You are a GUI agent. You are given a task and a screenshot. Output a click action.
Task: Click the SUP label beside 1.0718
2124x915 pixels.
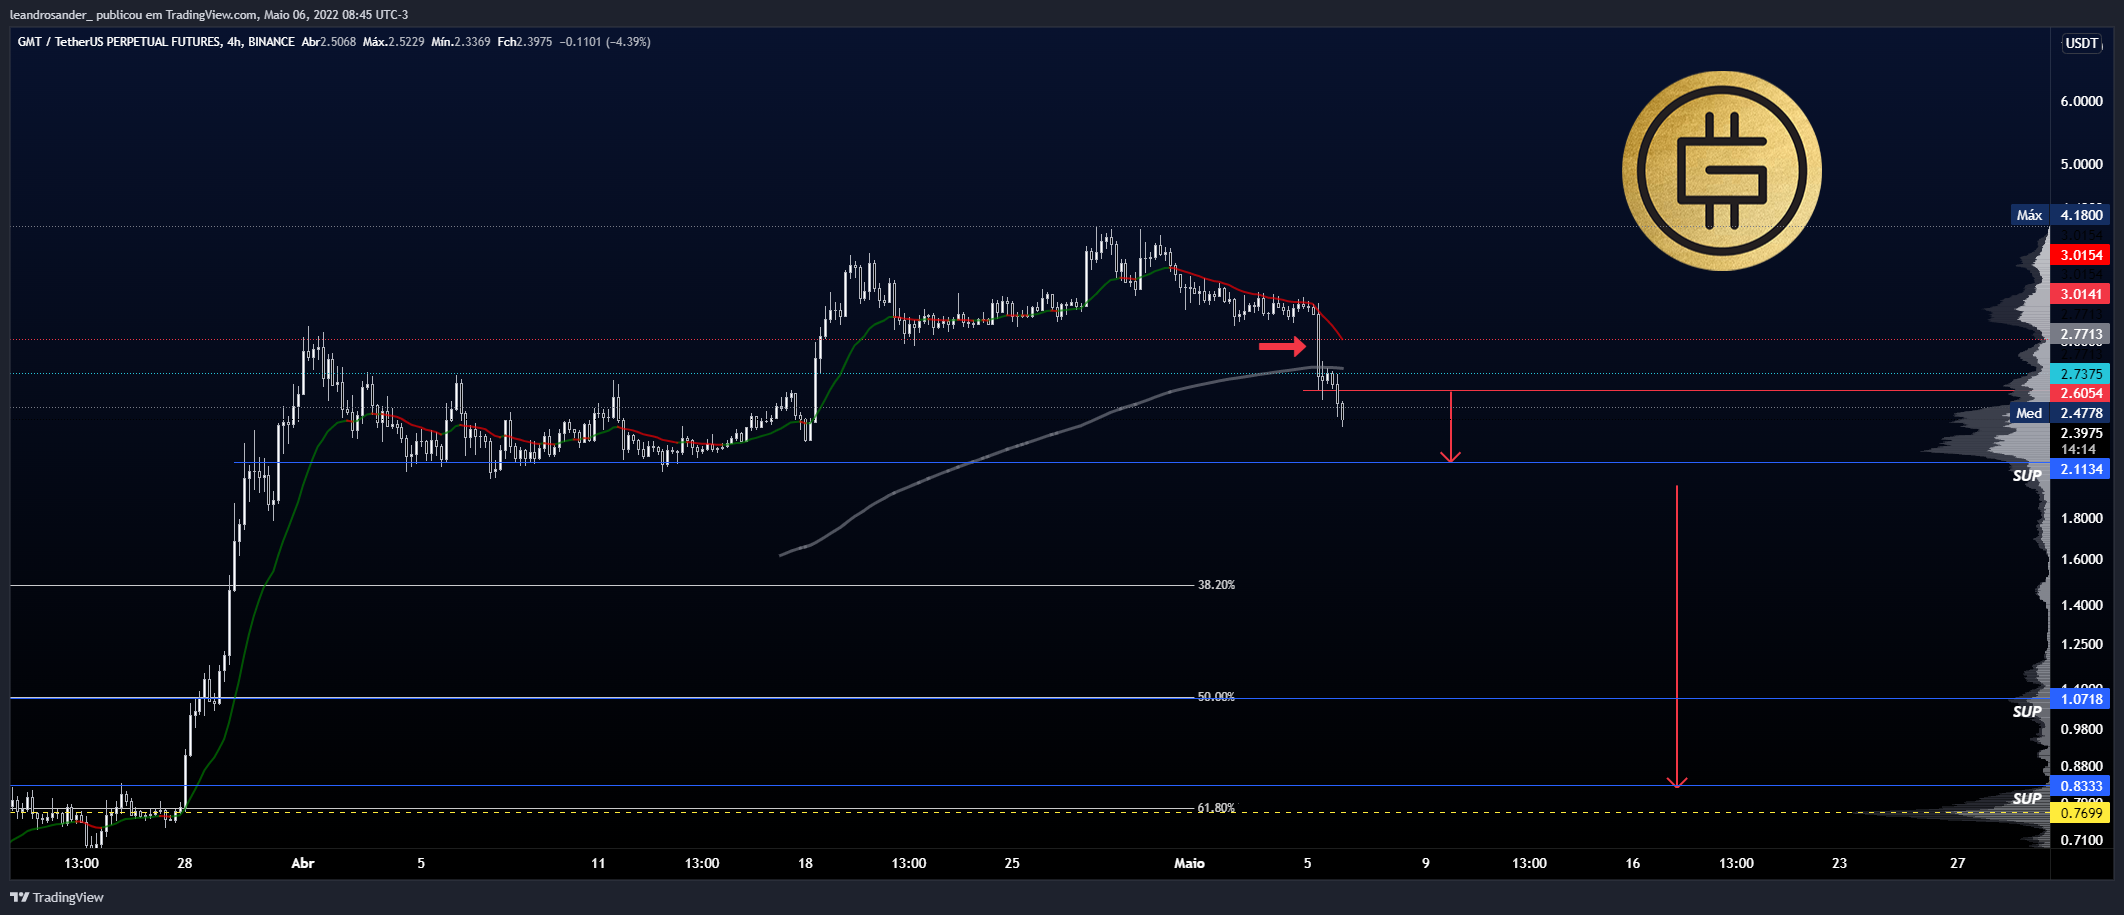click(x=2027, y=712)
